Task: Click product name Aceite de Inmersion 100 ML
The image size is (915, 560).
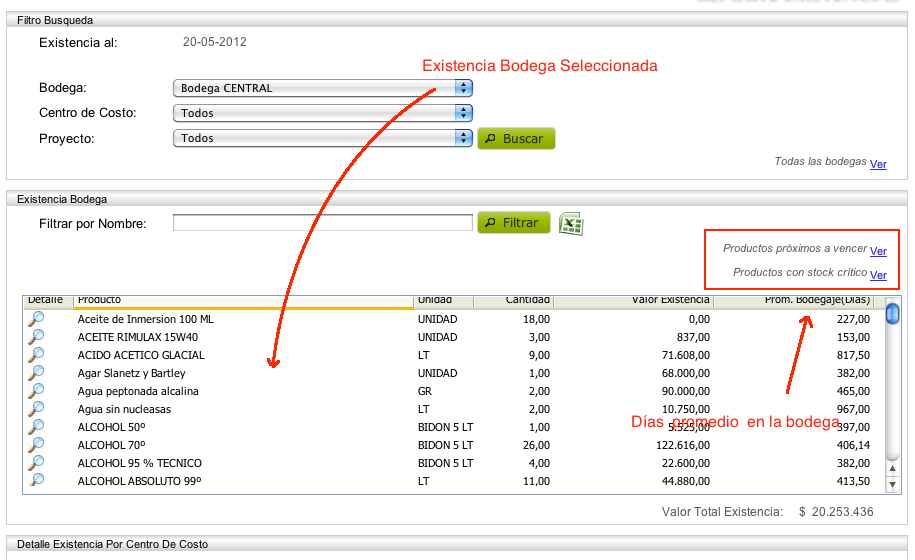Action: 145,319
